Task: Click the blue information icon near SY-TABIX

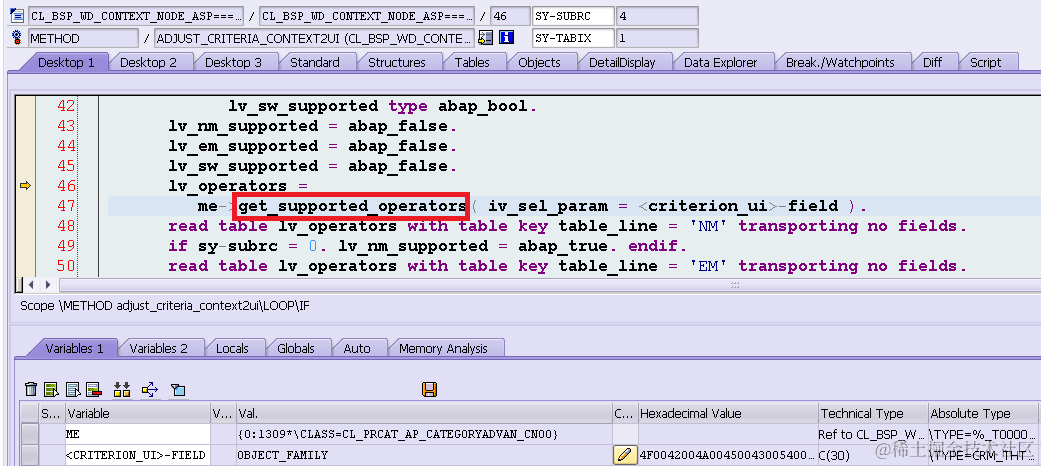Action: [507, 38]
